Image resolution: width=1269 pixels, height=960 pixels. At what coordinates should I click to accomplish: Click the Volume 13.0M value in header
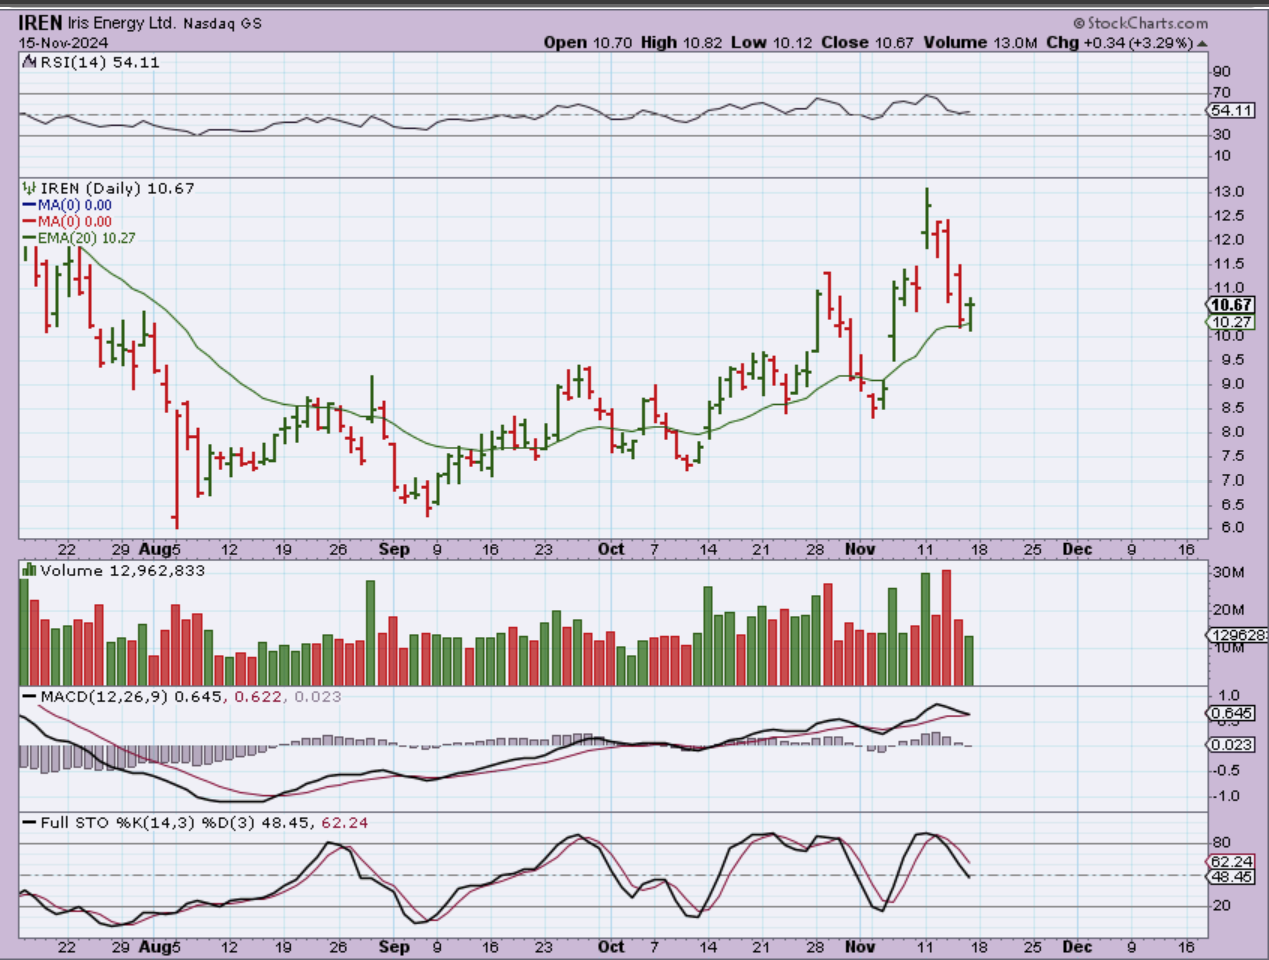point(981,43)
